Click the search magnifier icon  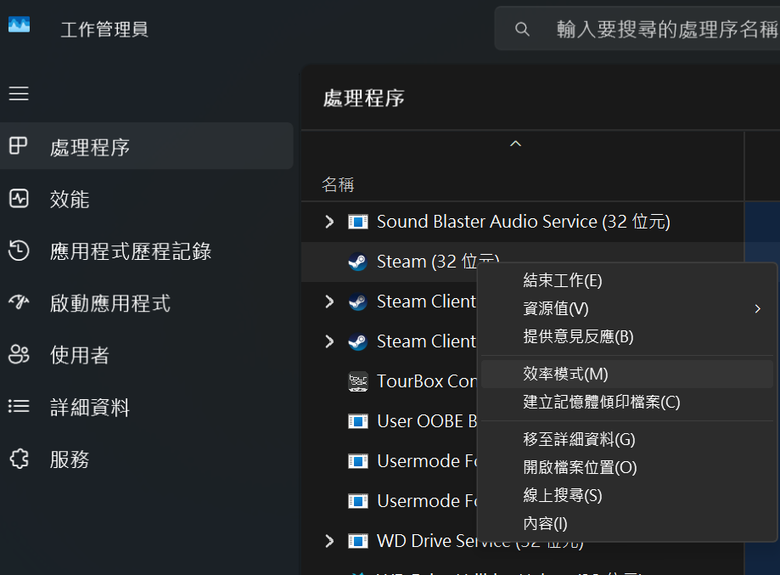point(522,29)
